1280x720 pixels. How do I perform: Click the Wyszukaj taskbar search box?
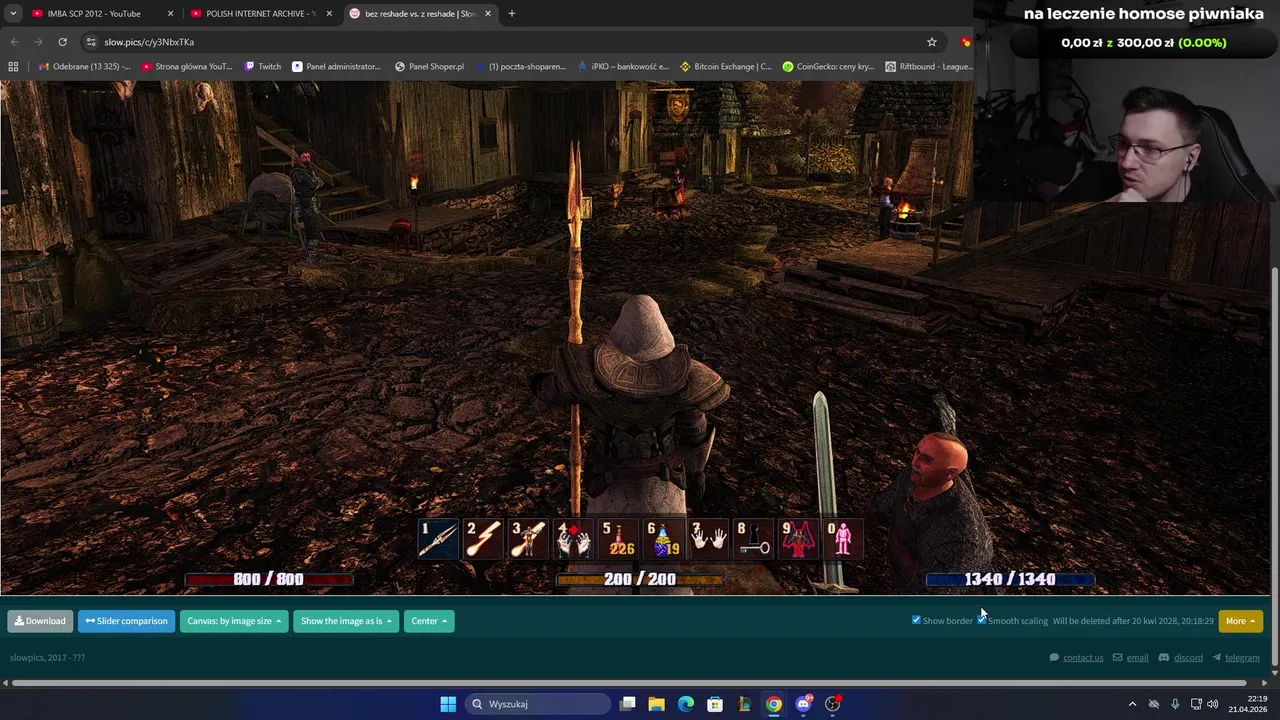(x=538, y=704)
